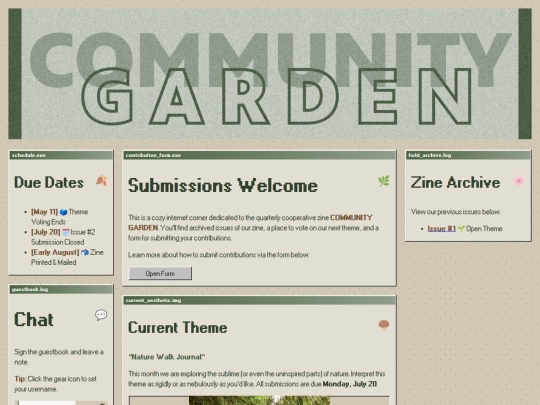This screenshot has width=540, height=405.
Task: Select the guestbook.log title bar
Action: coord(61,289)
